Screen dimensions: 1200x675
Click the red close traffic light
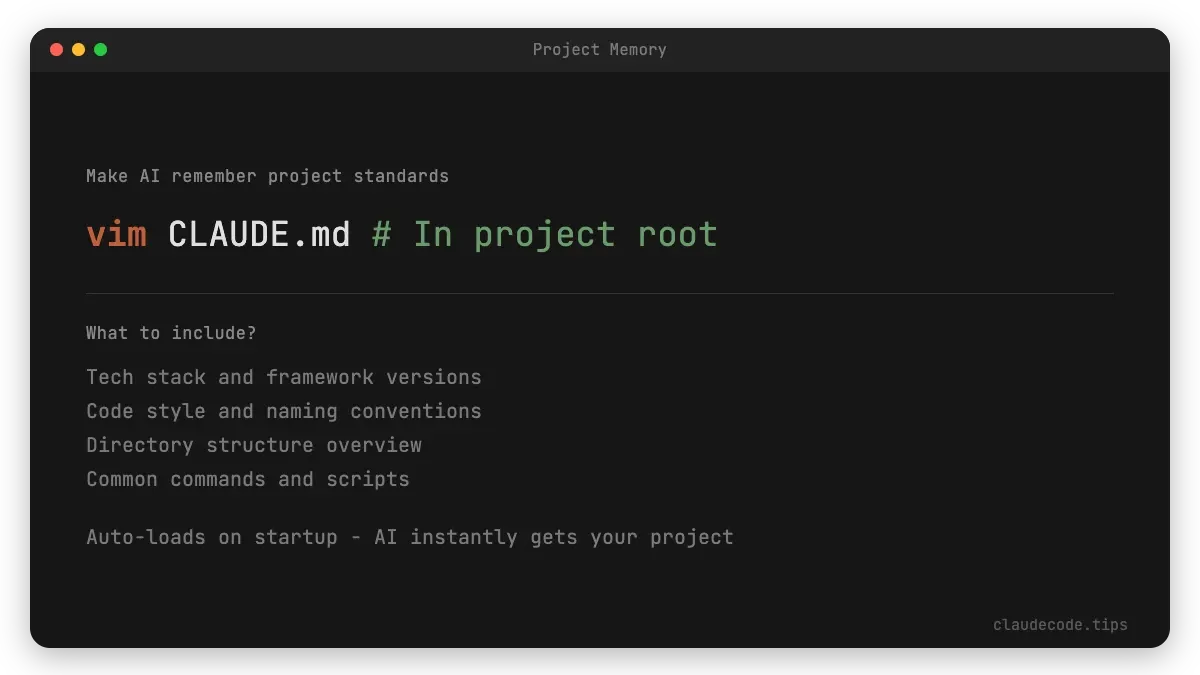click(57, 48)
